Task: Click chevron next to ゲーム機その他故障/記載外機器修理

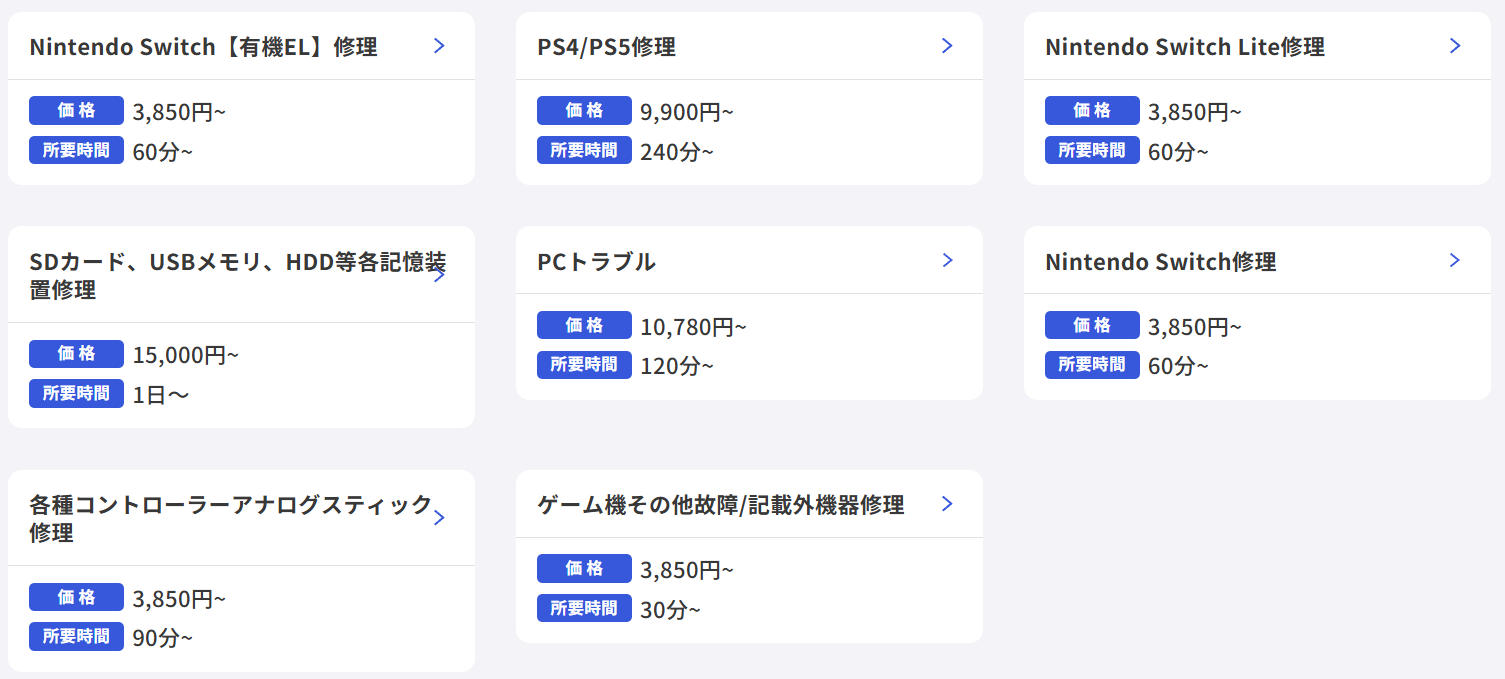Action: [948, 504]
